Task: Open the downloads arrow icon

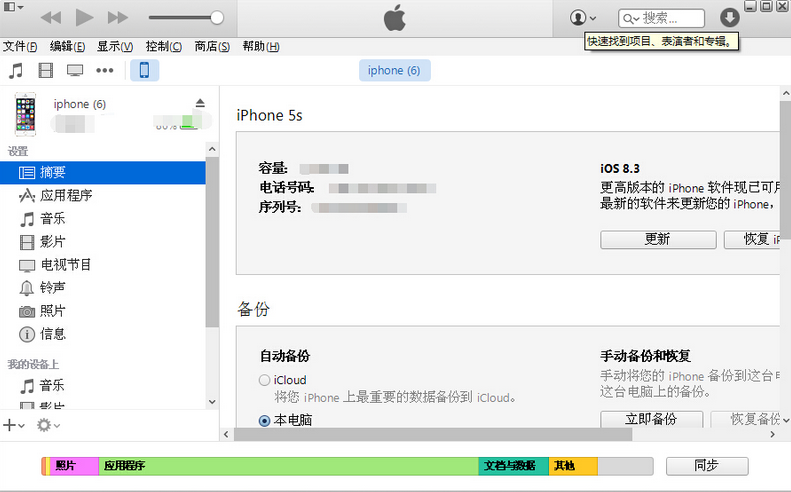Action: pyautogui.click(x=729, y=18)
